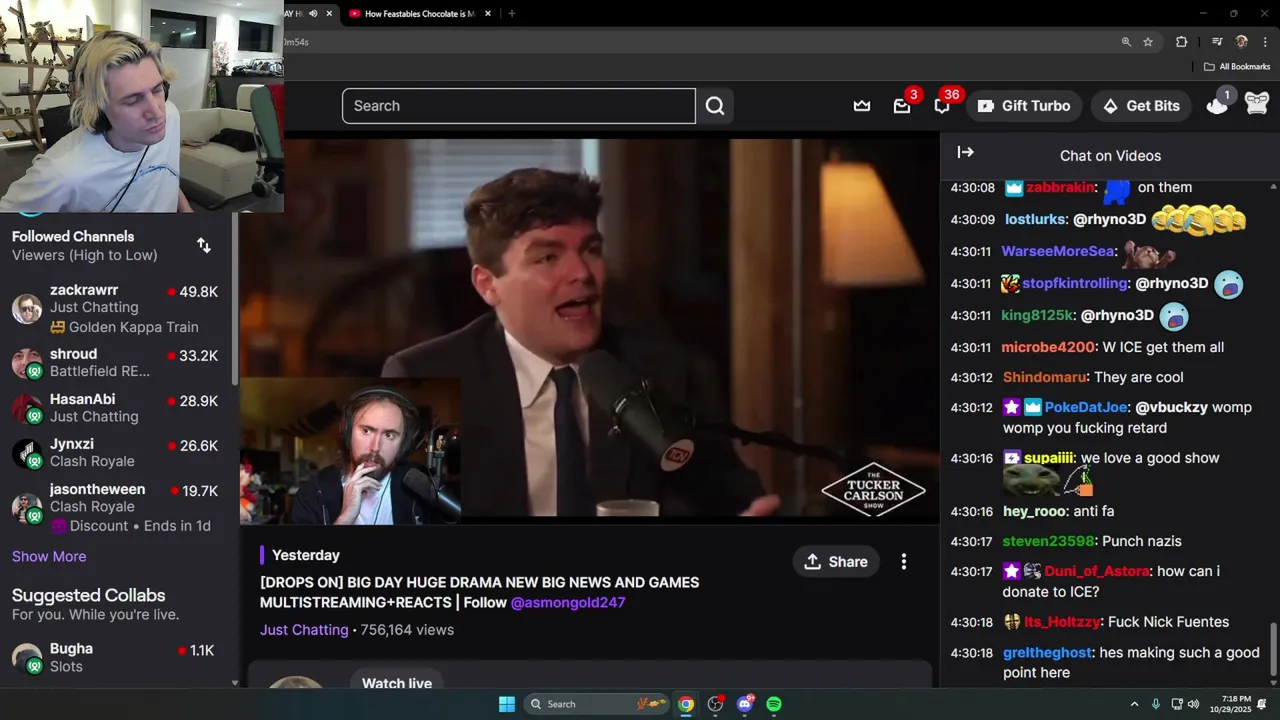Open HasanAbi channel in followed list
The image size is (1280, 720).
click(119, 408)
